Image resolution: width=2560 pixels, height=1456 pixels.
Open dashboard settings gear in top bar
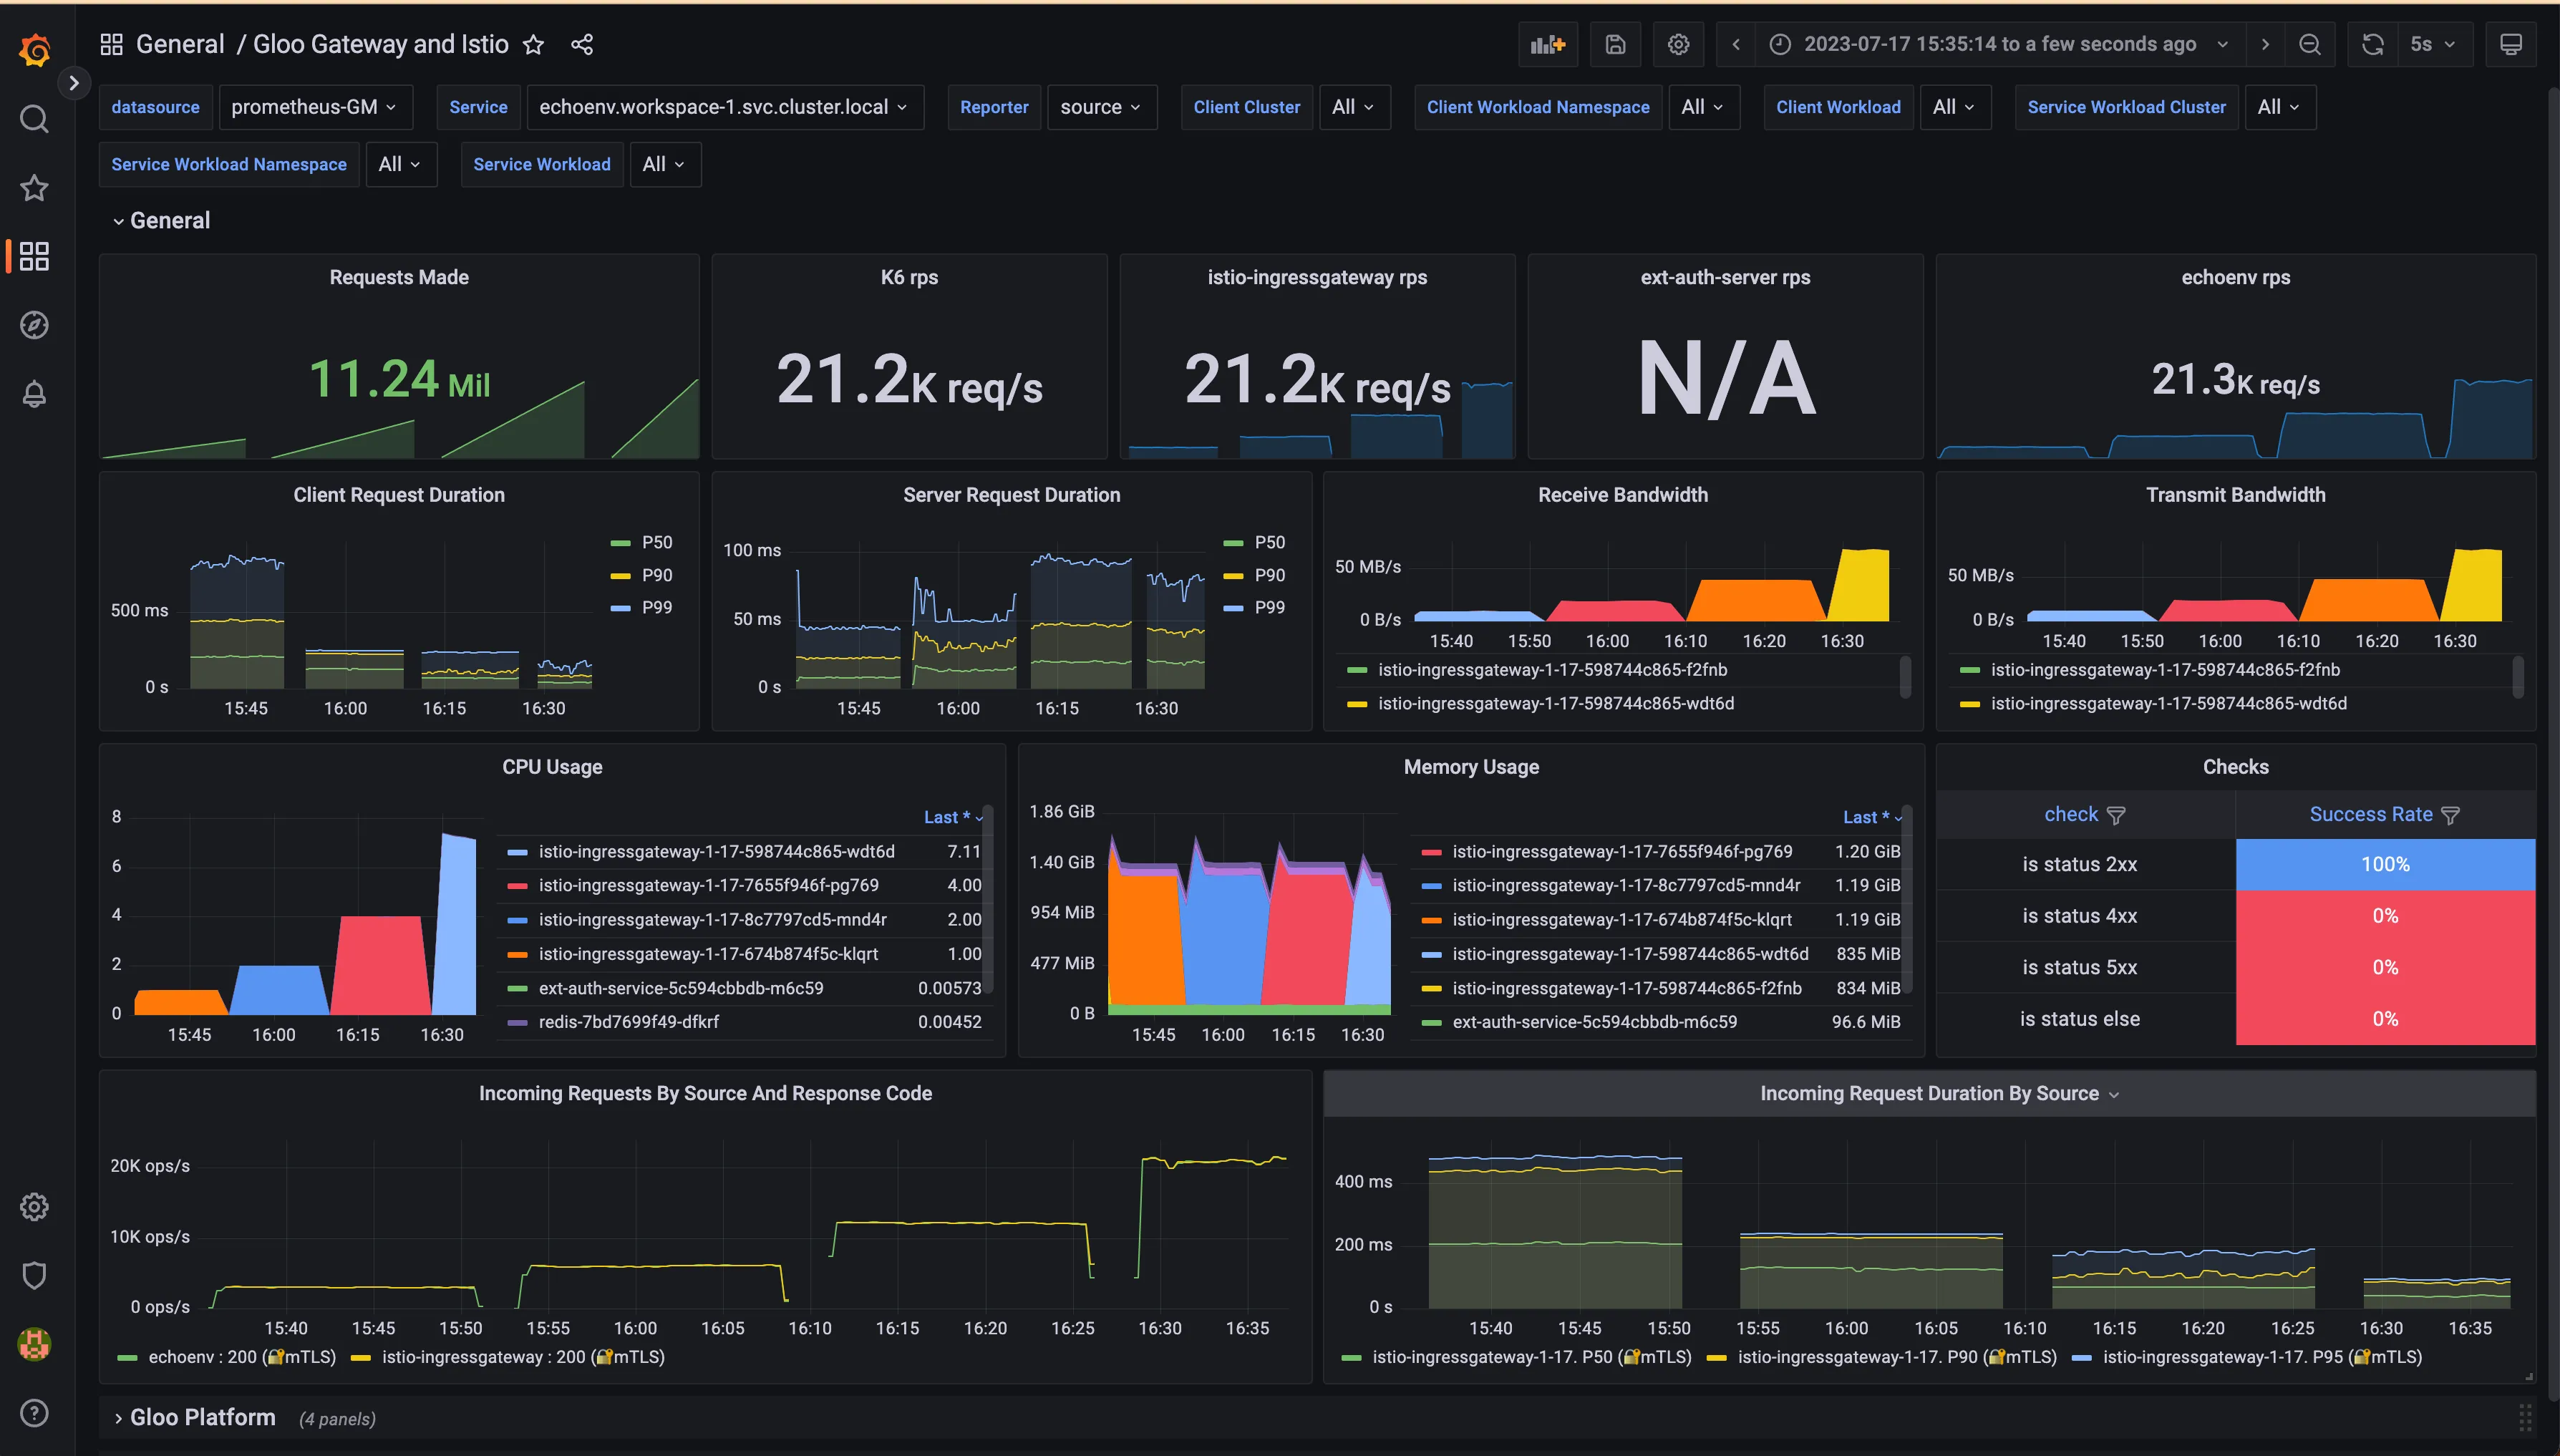click(1679, 44)
